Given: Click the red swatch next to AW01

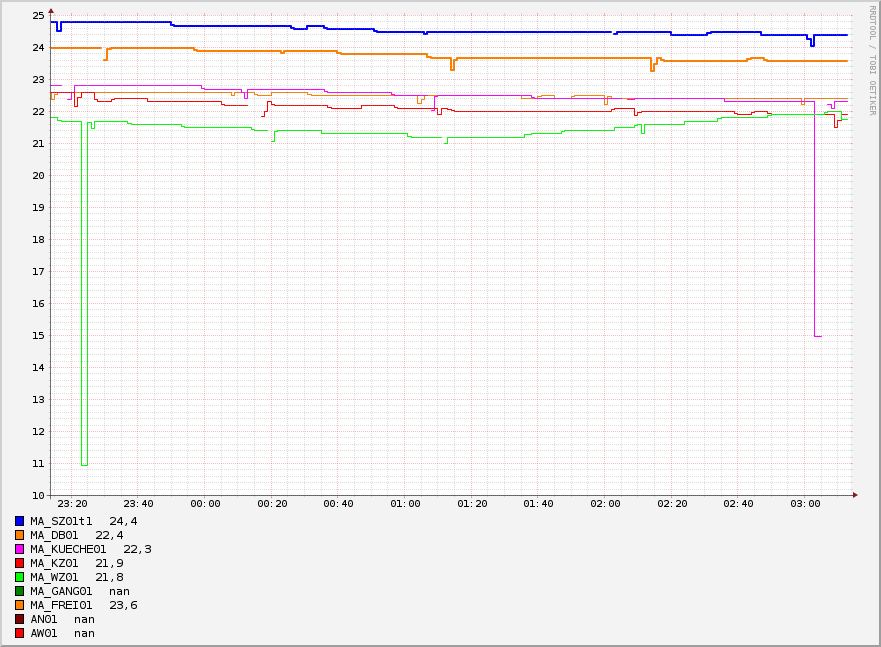Looking at the screenshot, I should (x=19, y=633).
